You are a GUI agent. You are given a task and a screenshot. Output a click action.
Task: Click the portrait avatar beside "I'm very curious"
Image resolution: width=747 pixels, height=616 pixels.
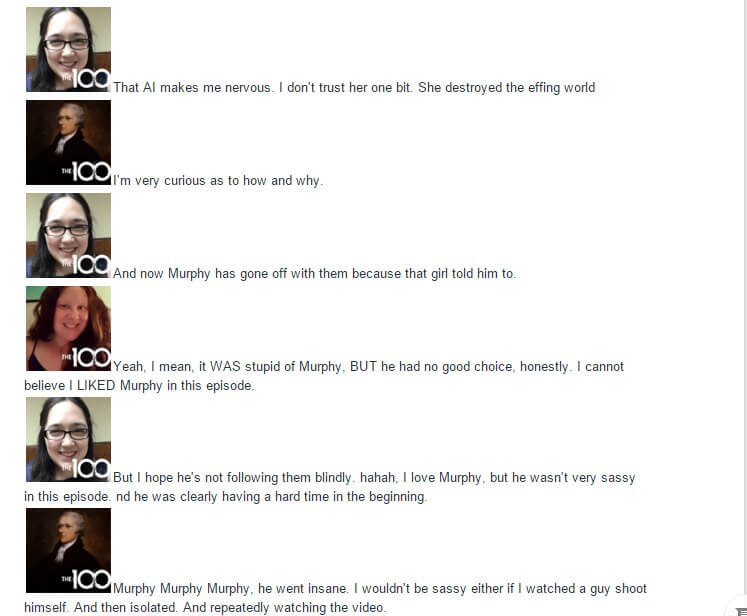[x=68, y=142]
